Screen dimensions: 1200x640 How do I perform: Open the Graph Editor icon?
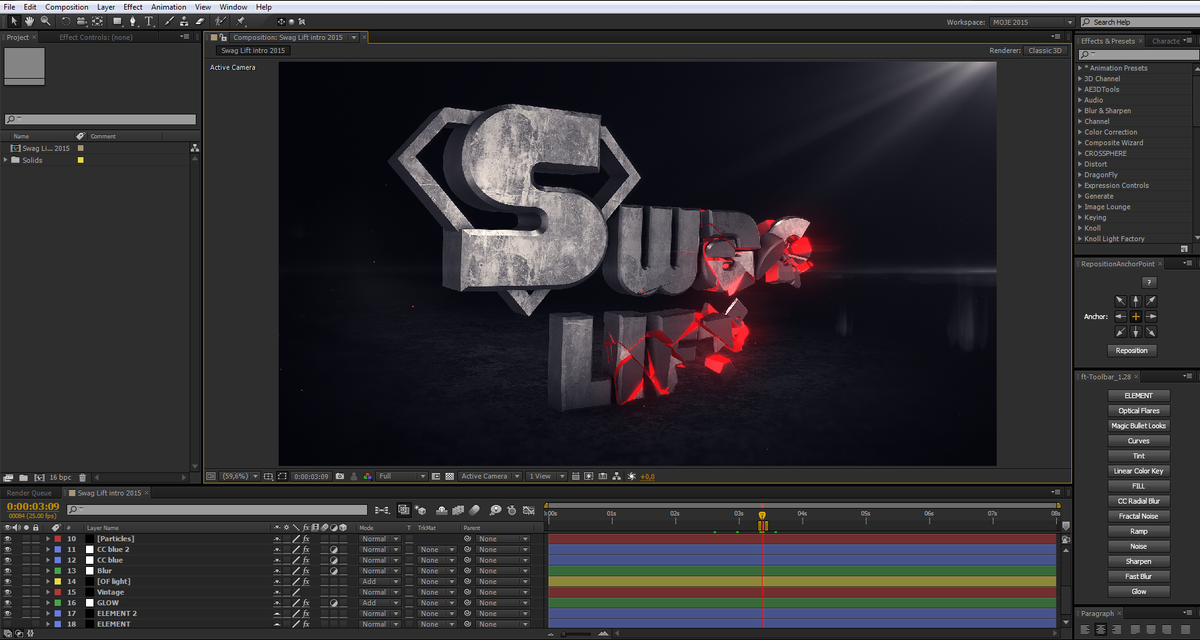click(x=529, y=510)
